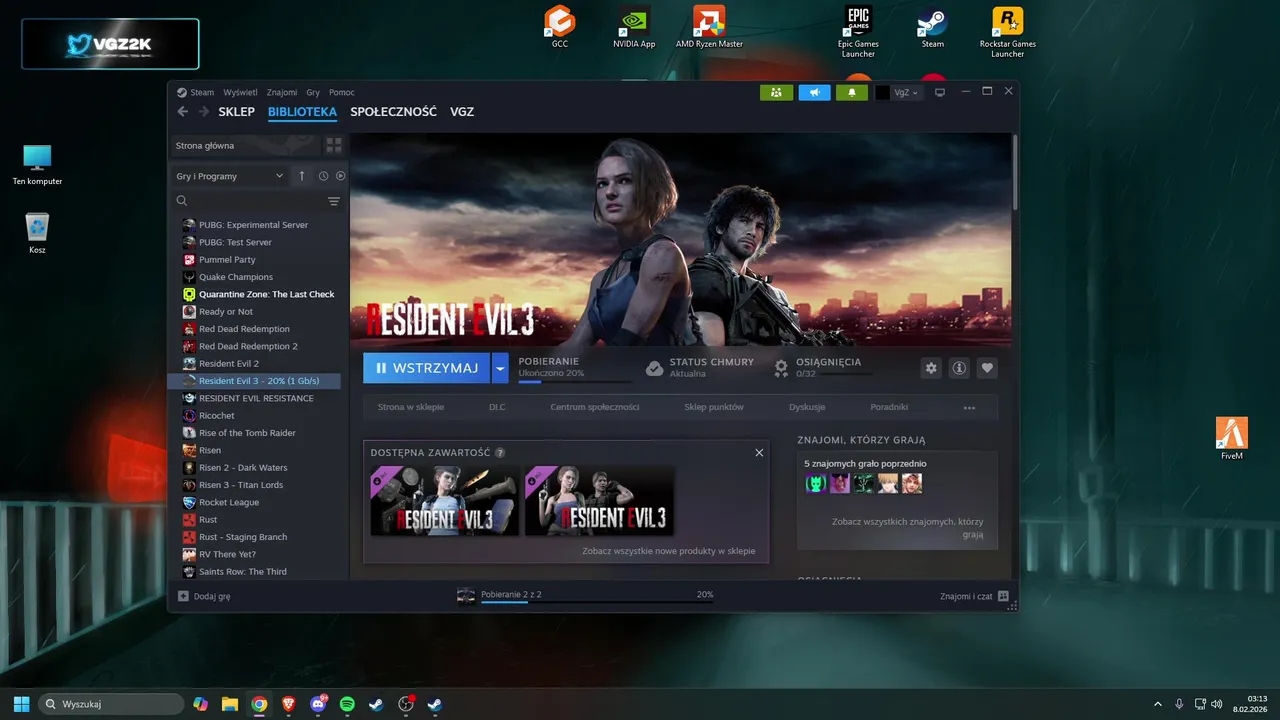Click the help question mark near Dostępna zawartość
The width and height of the screenshot is (1280, 720).
pos(500,453)
